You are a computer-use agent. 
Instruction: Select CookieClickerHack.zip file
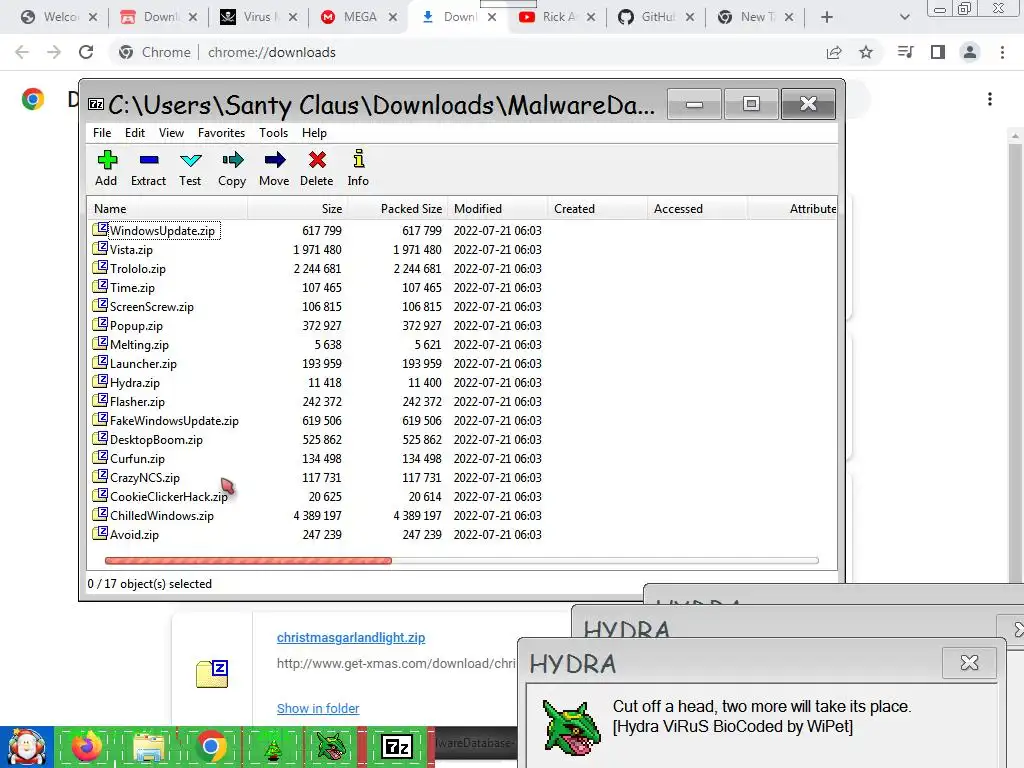[x=168, y=496]
